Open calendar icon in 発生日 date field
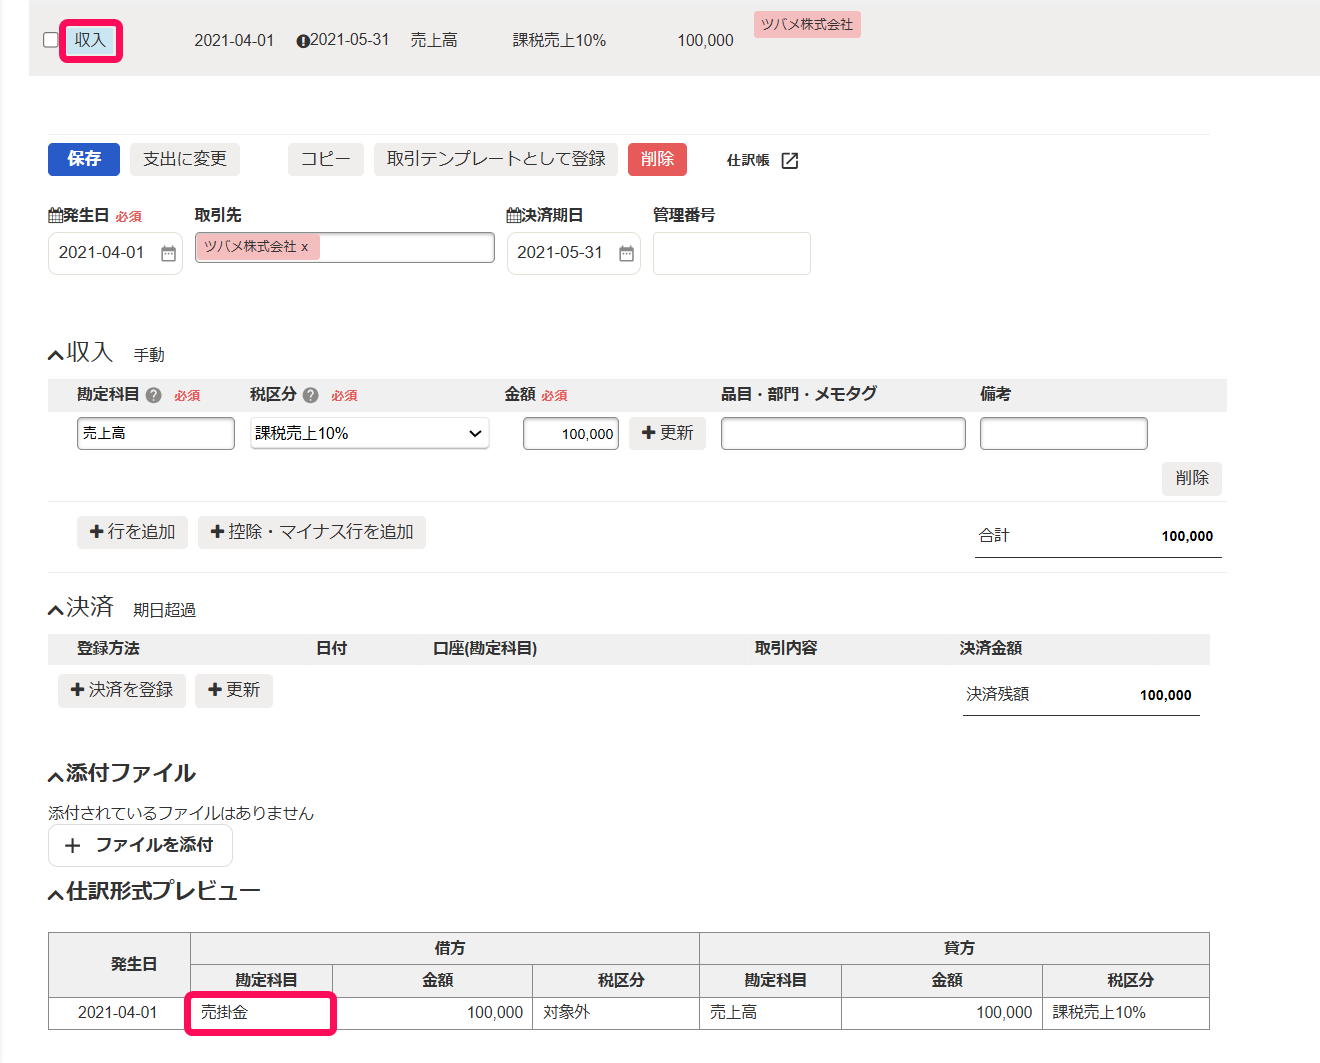This screenshot has width=1320, height=1063. (168, 253)
